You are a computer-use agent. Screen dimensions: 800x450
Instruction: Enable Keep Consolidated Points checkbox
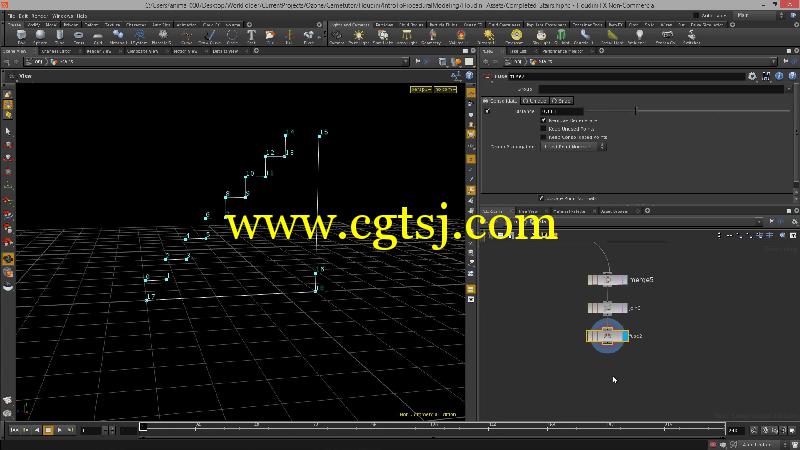tap(543, 137)
